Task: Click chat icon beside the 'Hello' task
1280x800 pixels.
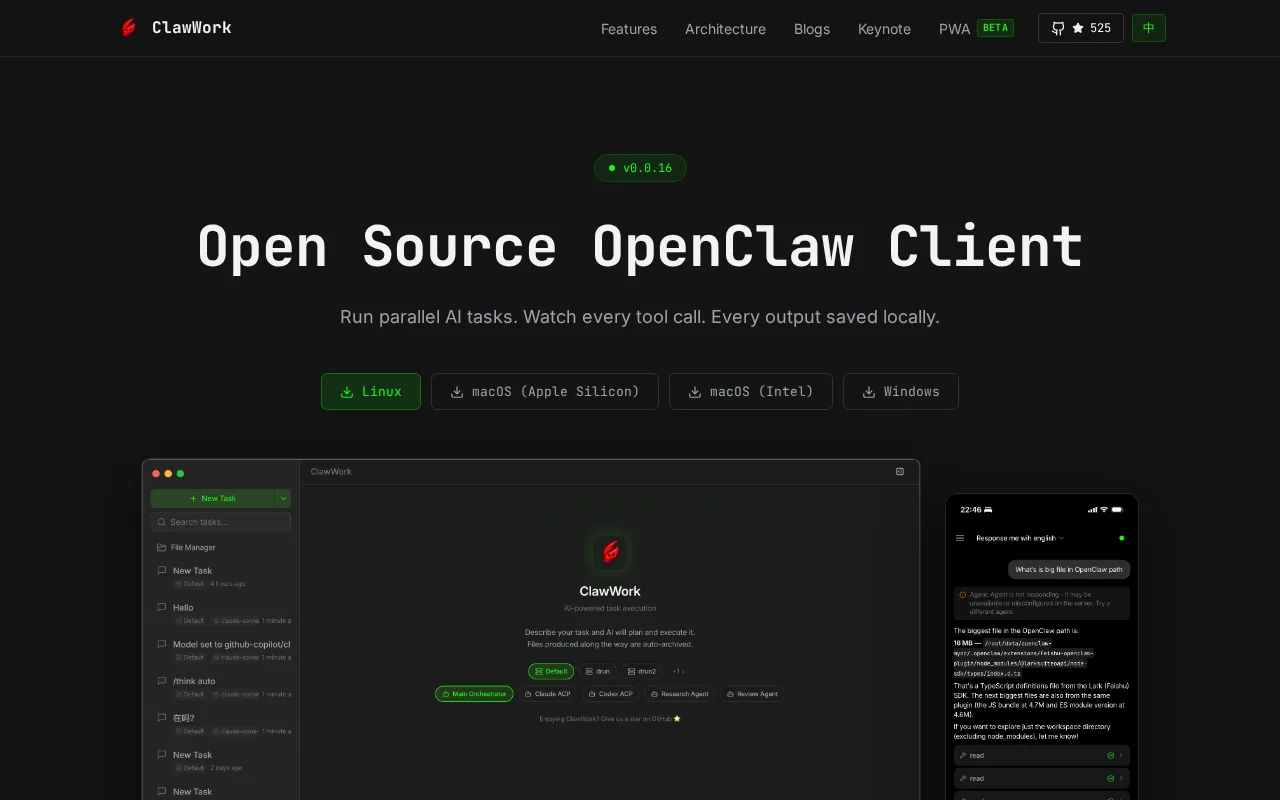Action: pyautogui.click(x=161, y=607)
